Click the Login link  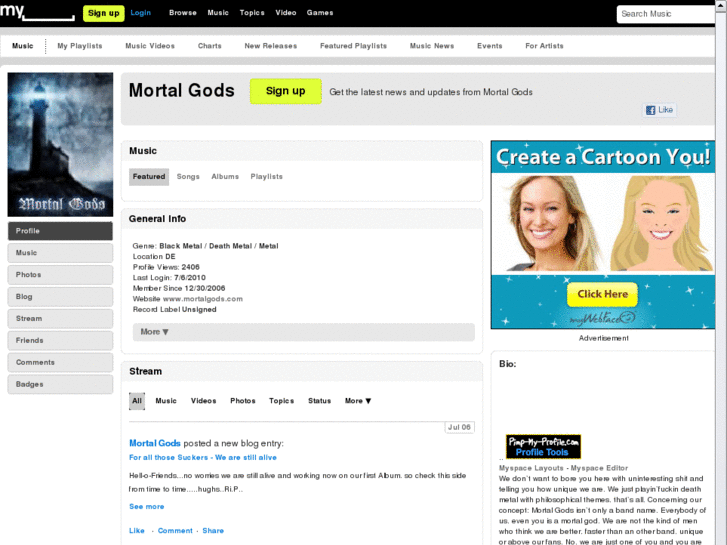140,13
